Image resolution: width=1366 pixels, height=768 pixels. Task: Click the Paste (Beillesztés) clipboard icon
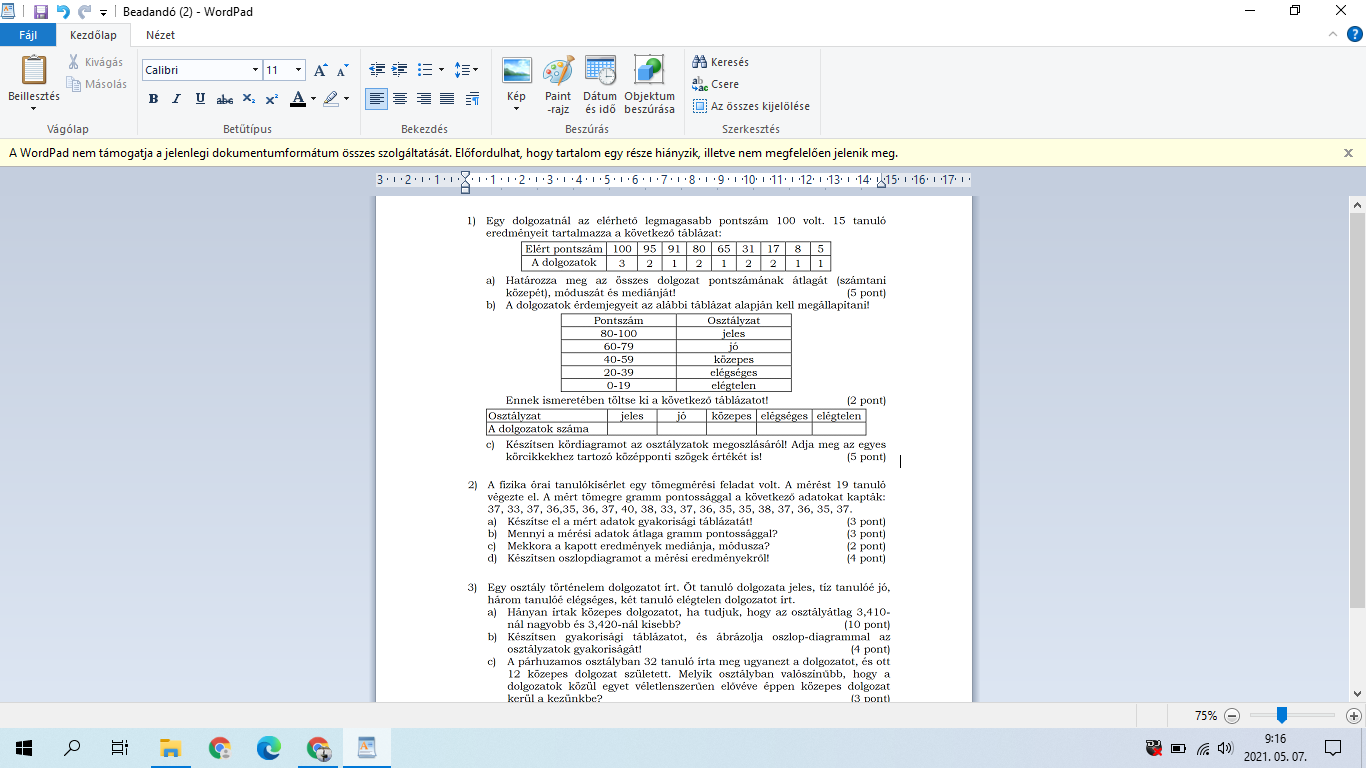click(x=34, y=72)
